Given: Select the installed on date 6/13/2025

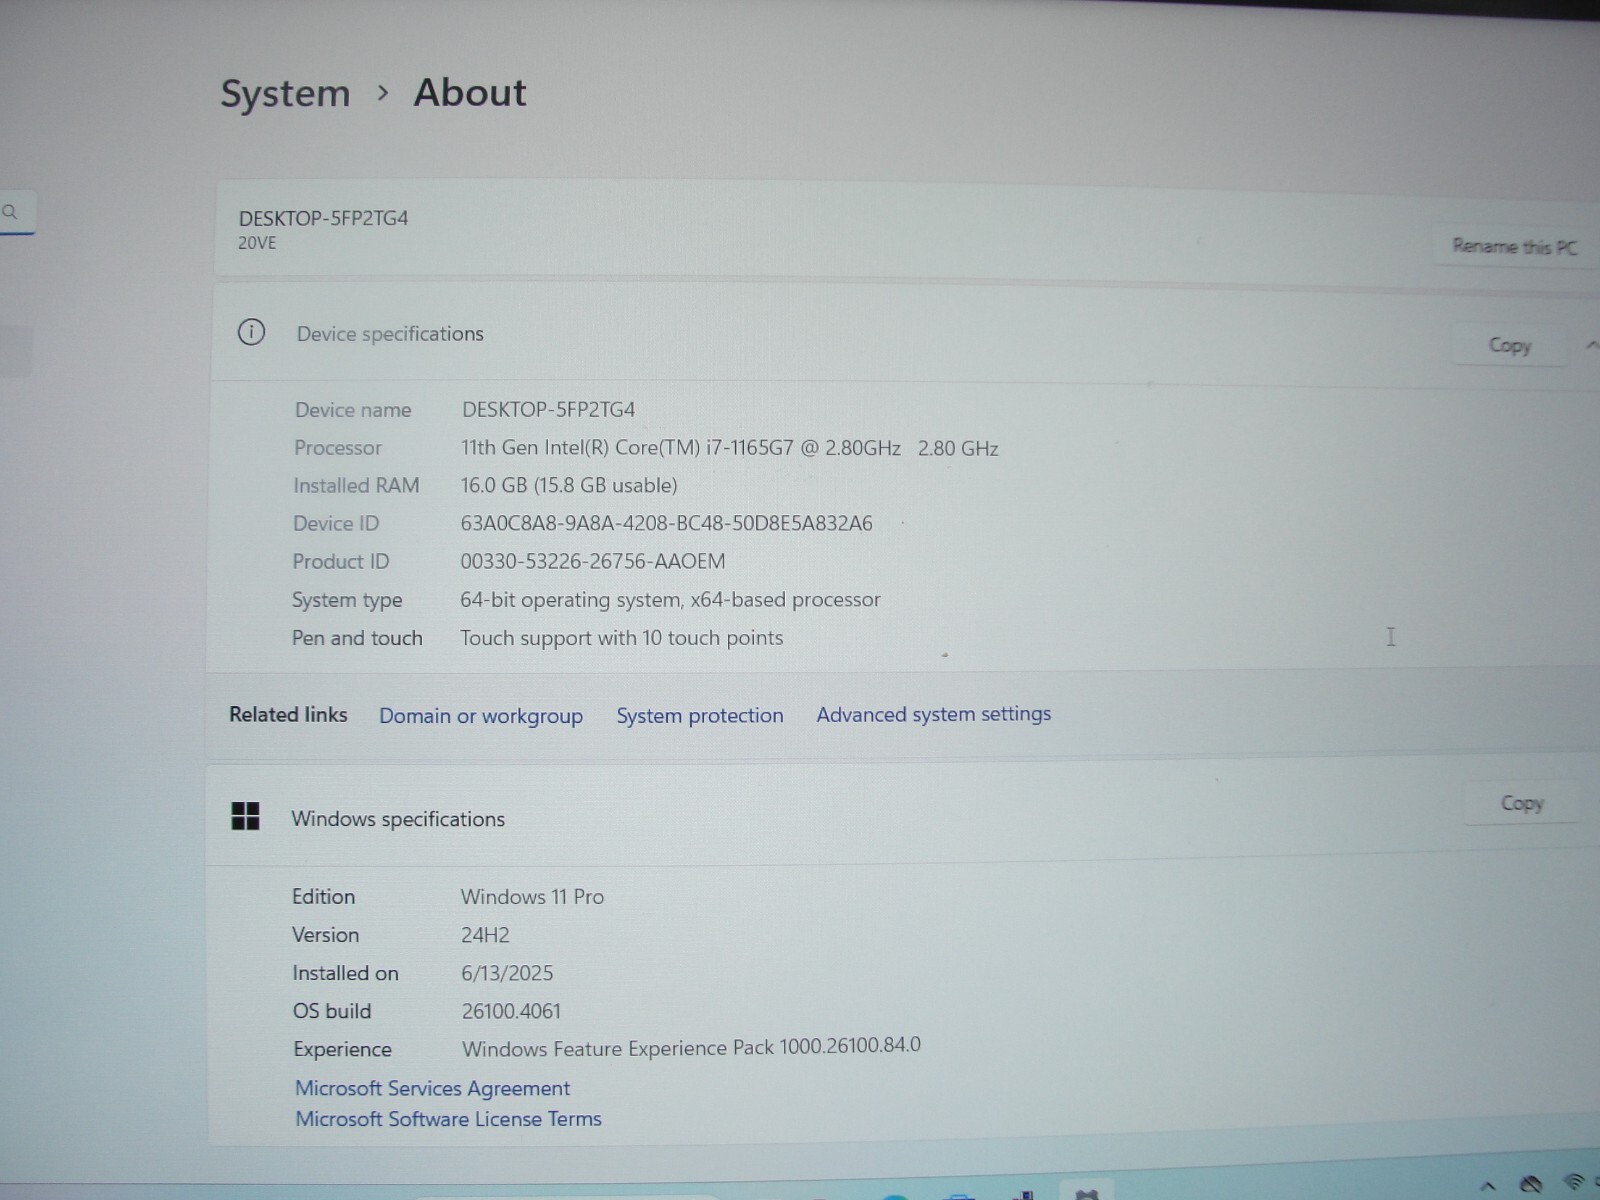Looking at the screenshot, I should point(507,973).
